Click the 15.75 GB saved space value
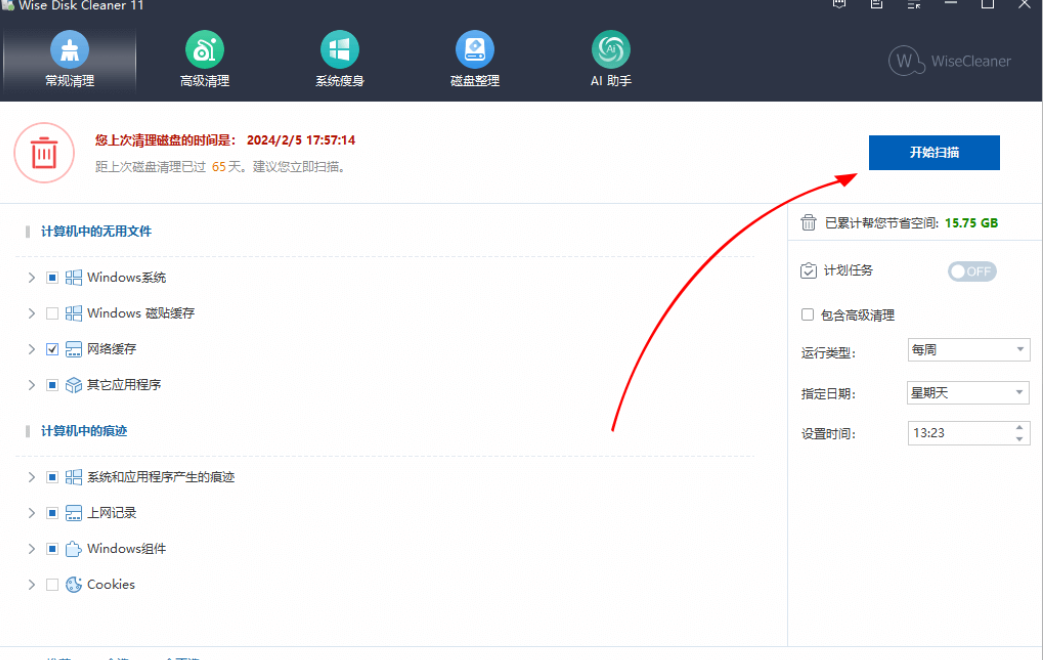Viewport: 1043px width, 660px height. click(971, 223)
